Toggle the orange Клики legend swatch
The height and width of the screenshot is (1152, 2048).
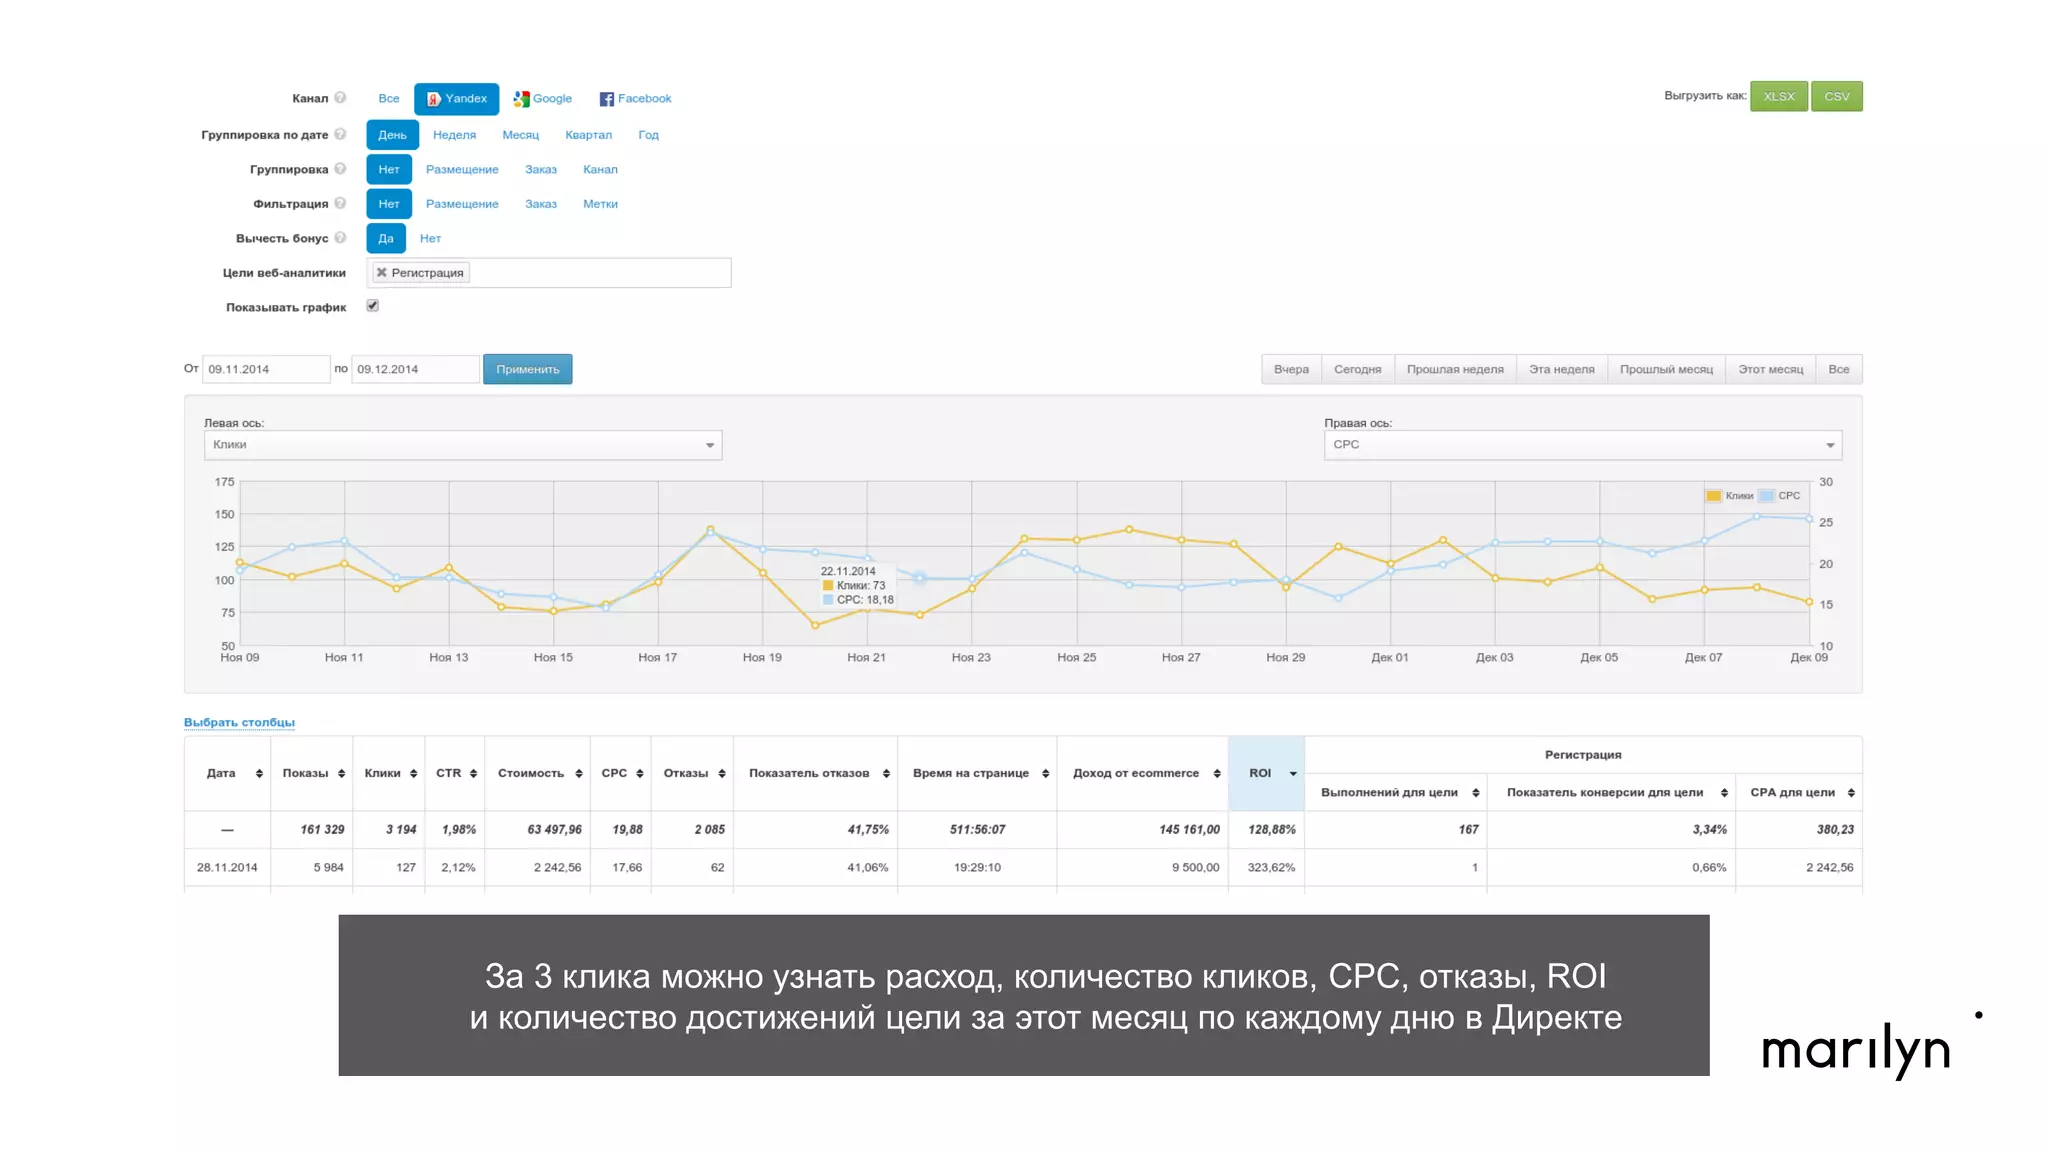[x=1714, y=496]
